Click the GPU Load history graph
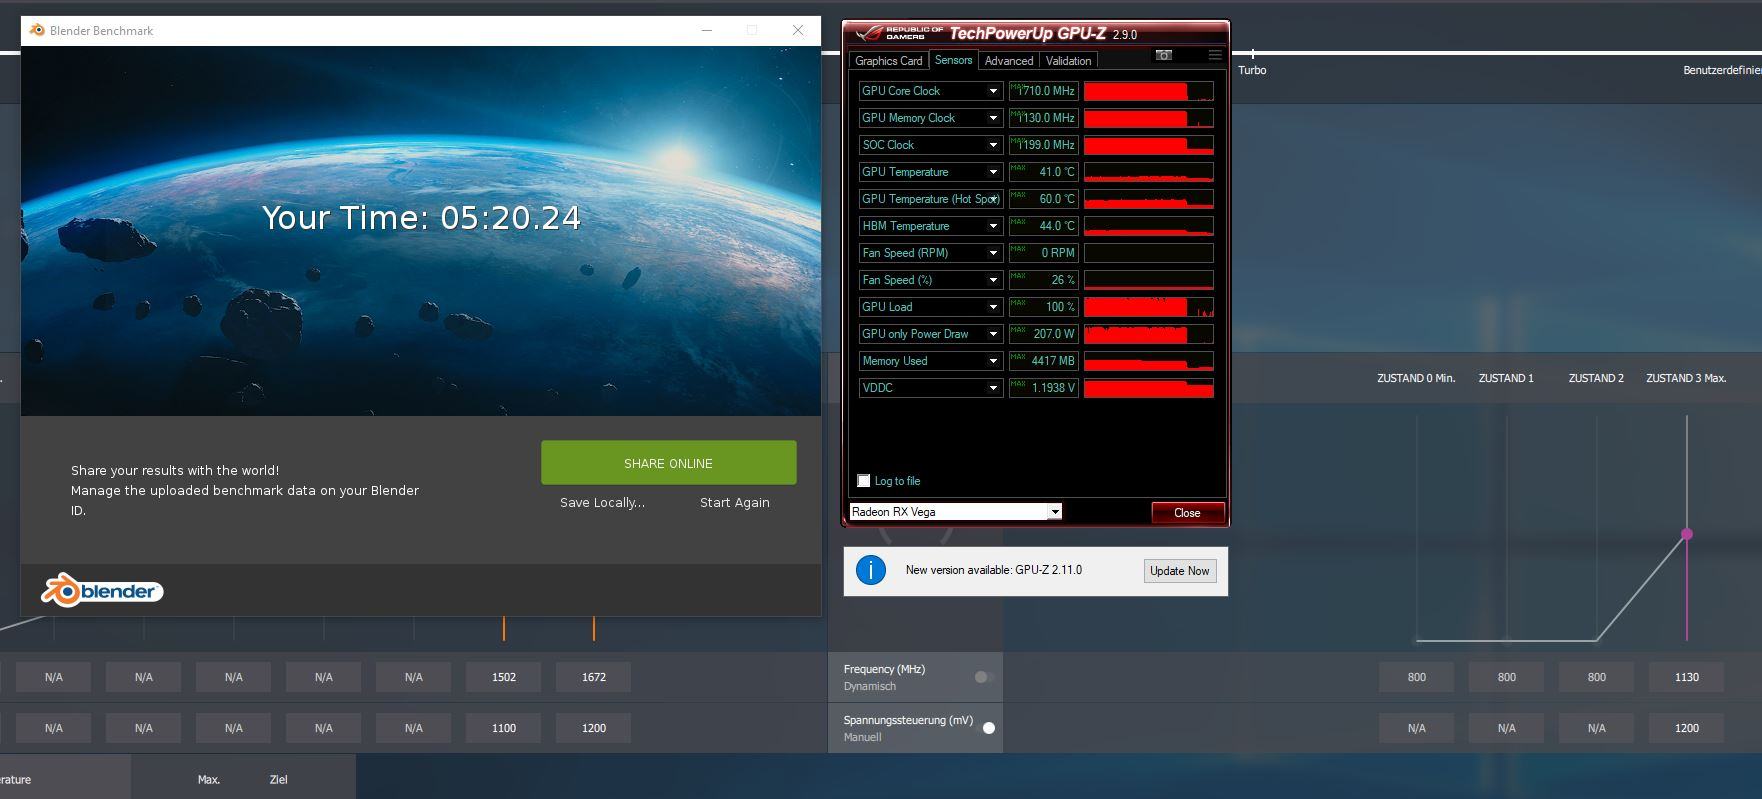1762x799 pixels. click(1149, 307)
